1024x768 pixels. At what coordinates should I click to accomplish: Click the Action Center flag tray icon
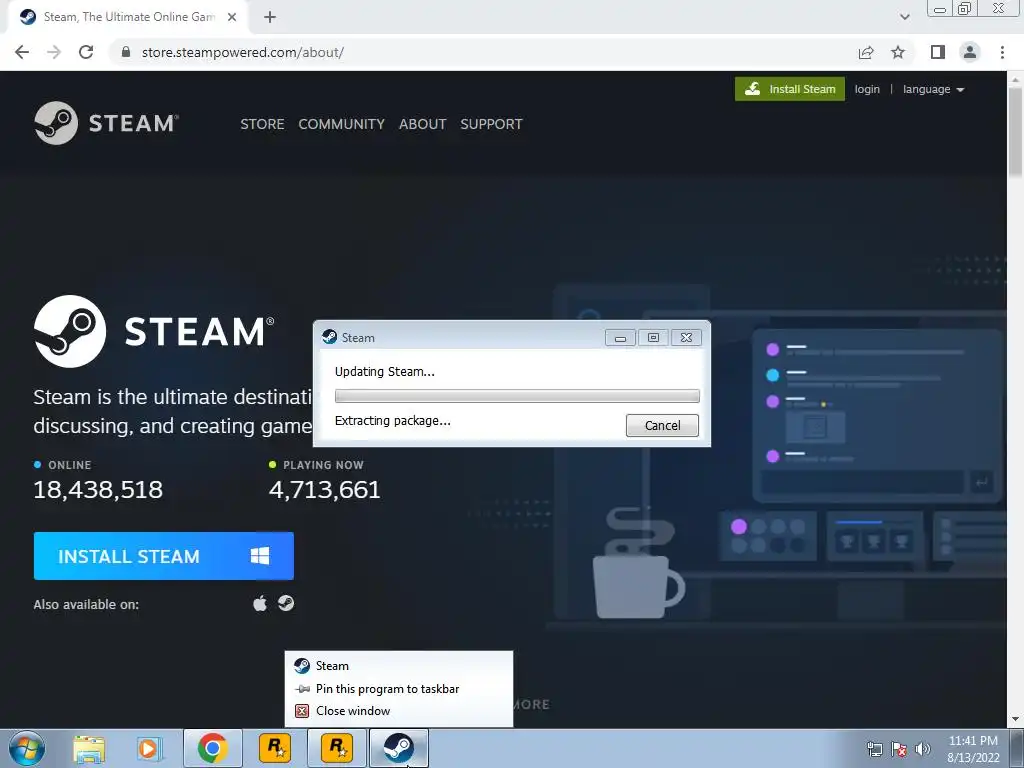[899, 749]
